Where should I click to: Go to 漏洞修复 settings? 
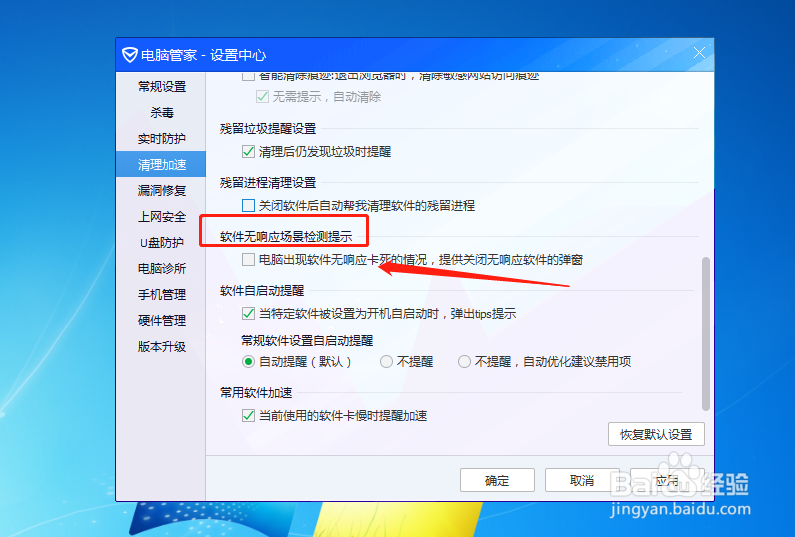coord(162,191)
